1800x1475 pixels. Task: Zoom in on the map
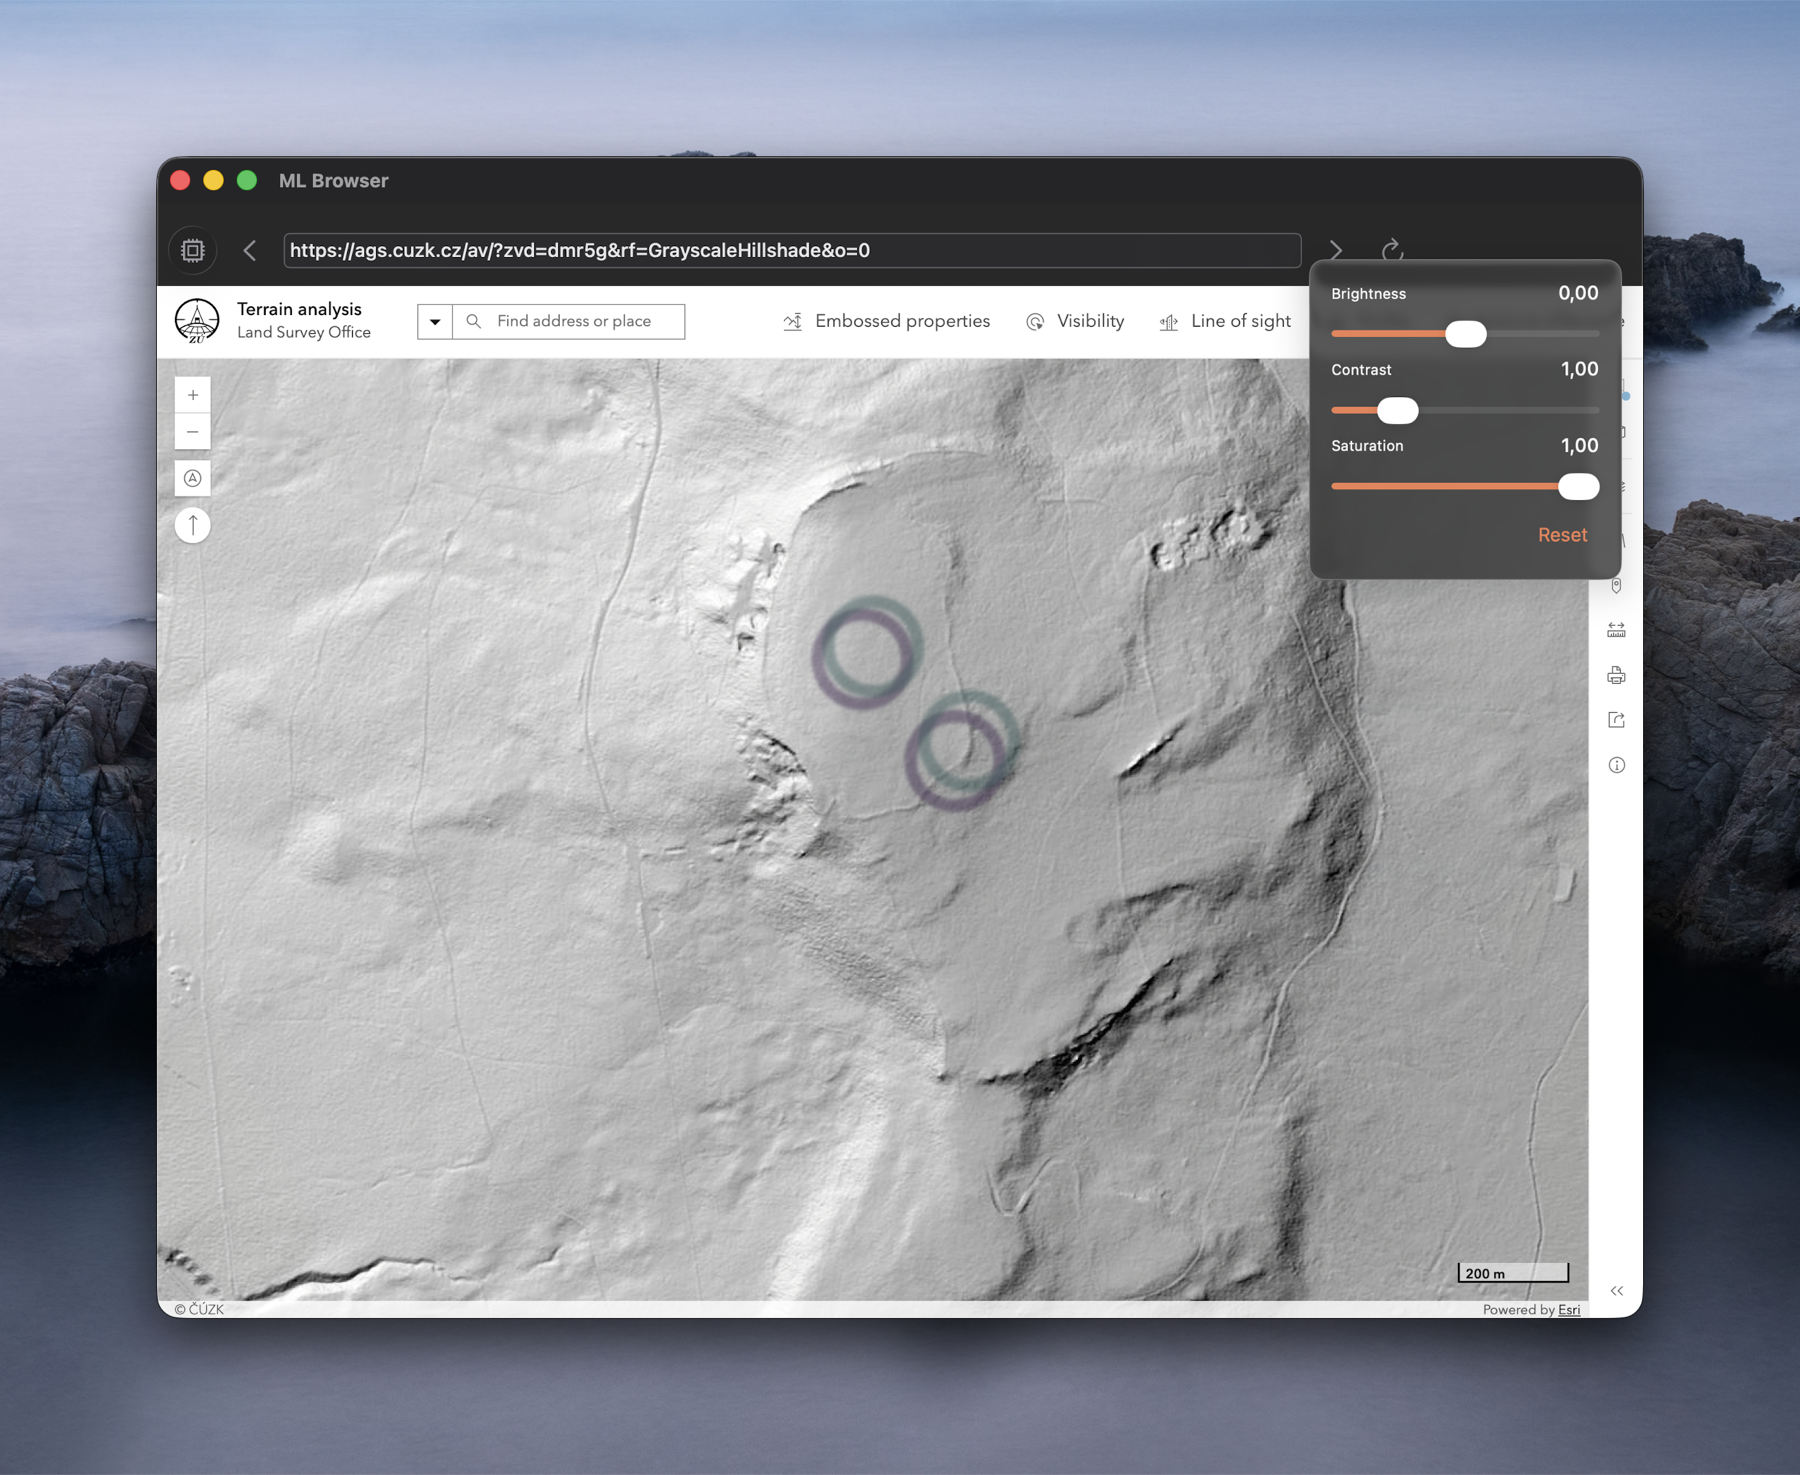tap(193, 395)
